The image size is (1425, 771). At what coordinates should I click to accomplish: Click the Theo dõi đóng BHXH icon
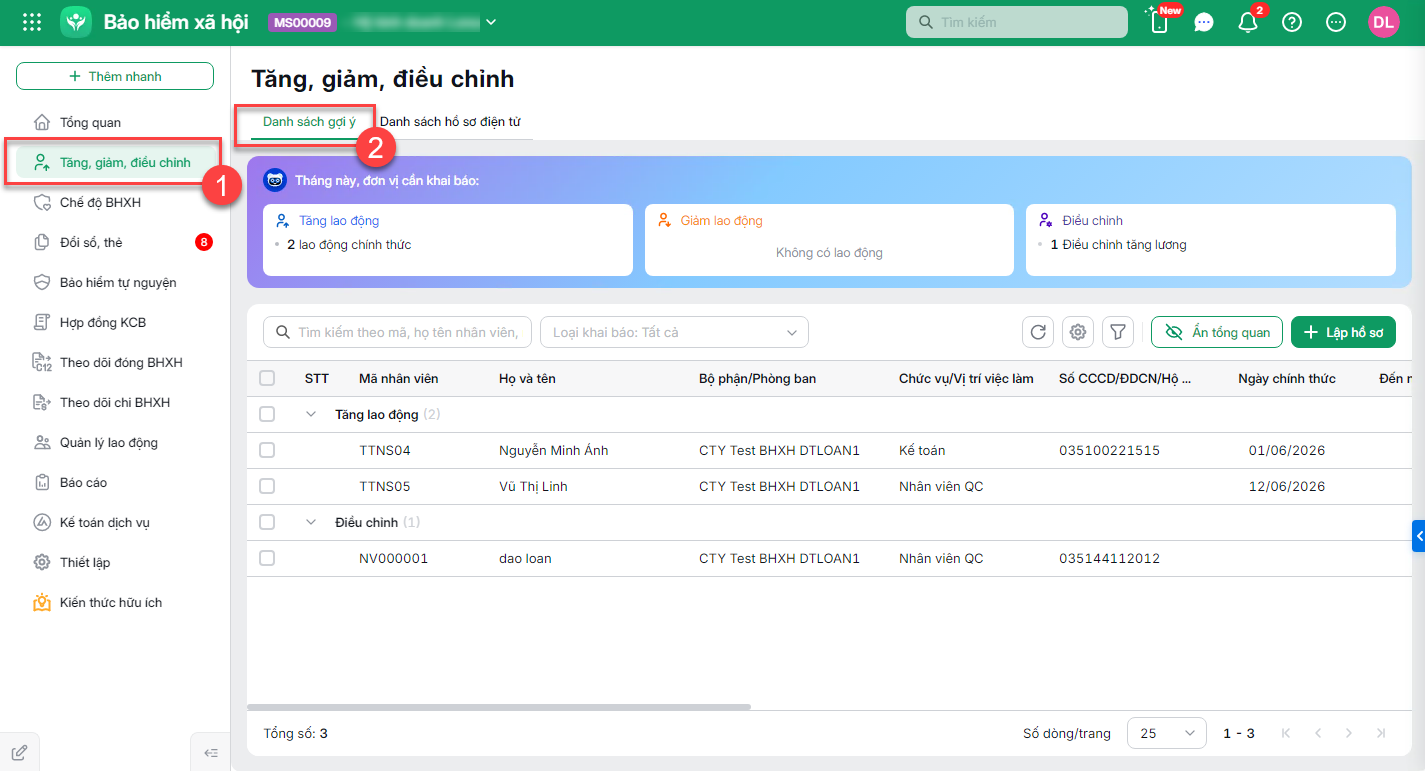pyautogui.click(x=42, y=362)
